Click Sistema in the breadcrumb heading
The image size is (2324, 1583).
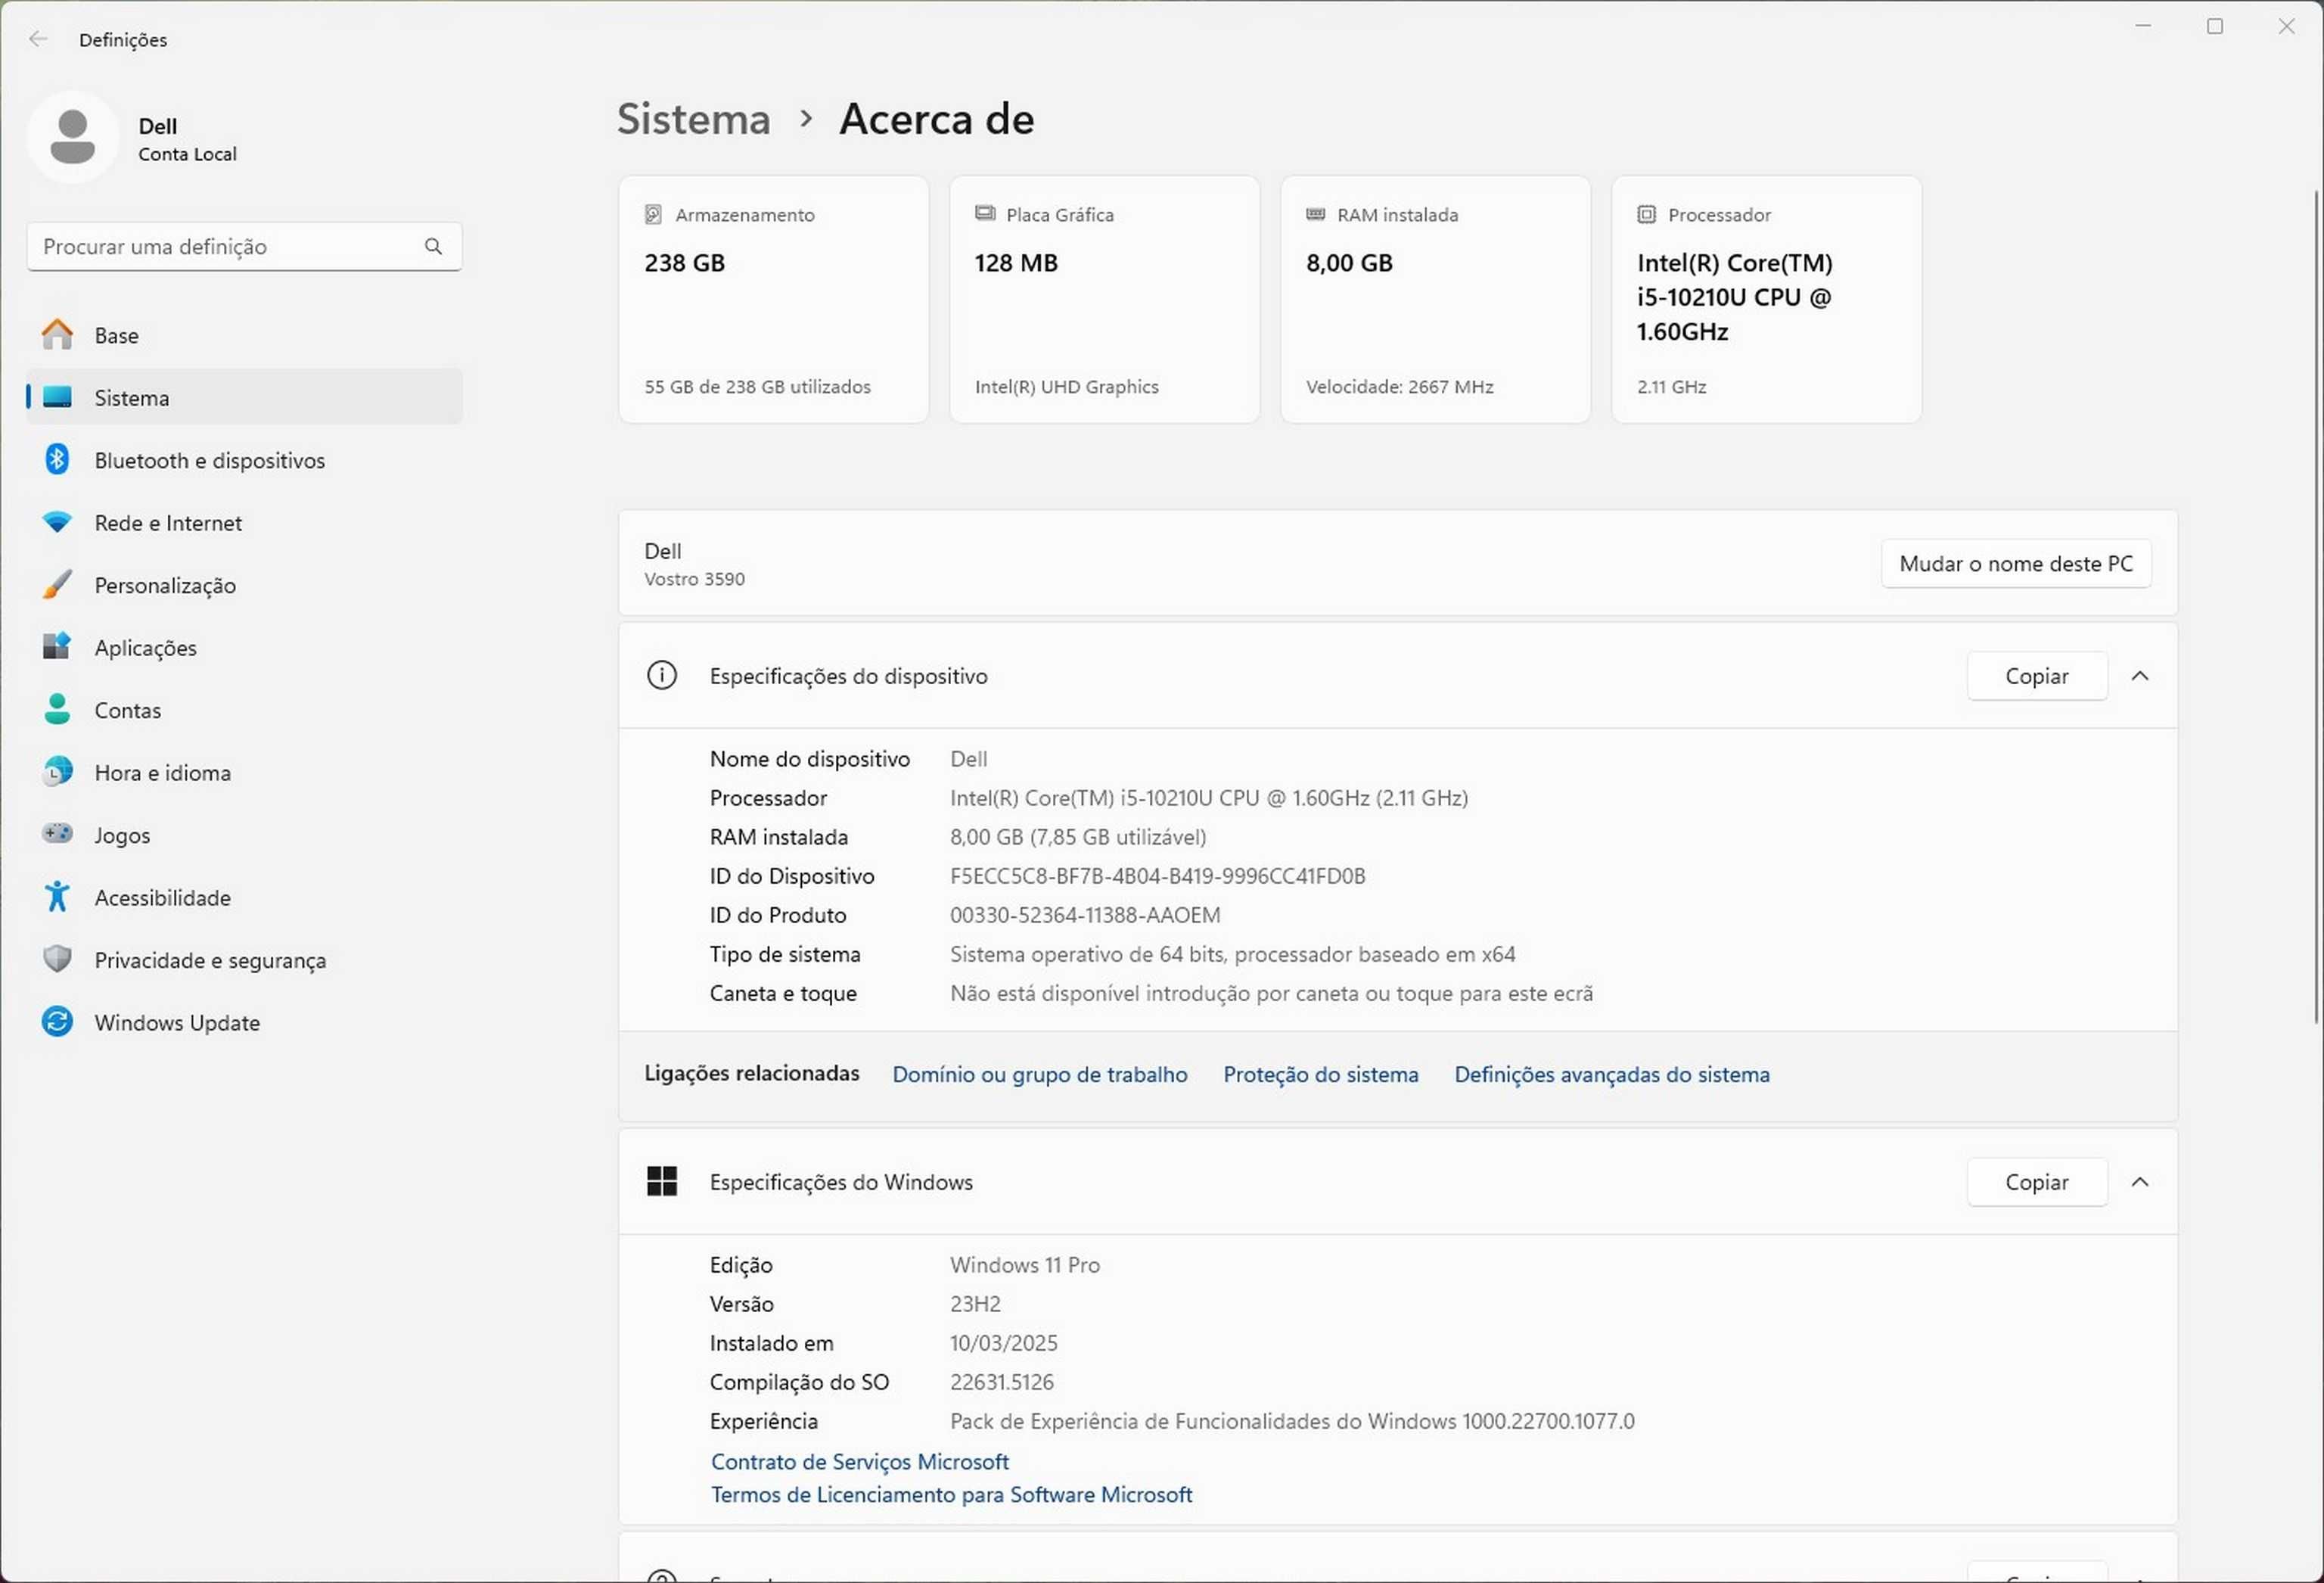[x=693, y=118]
